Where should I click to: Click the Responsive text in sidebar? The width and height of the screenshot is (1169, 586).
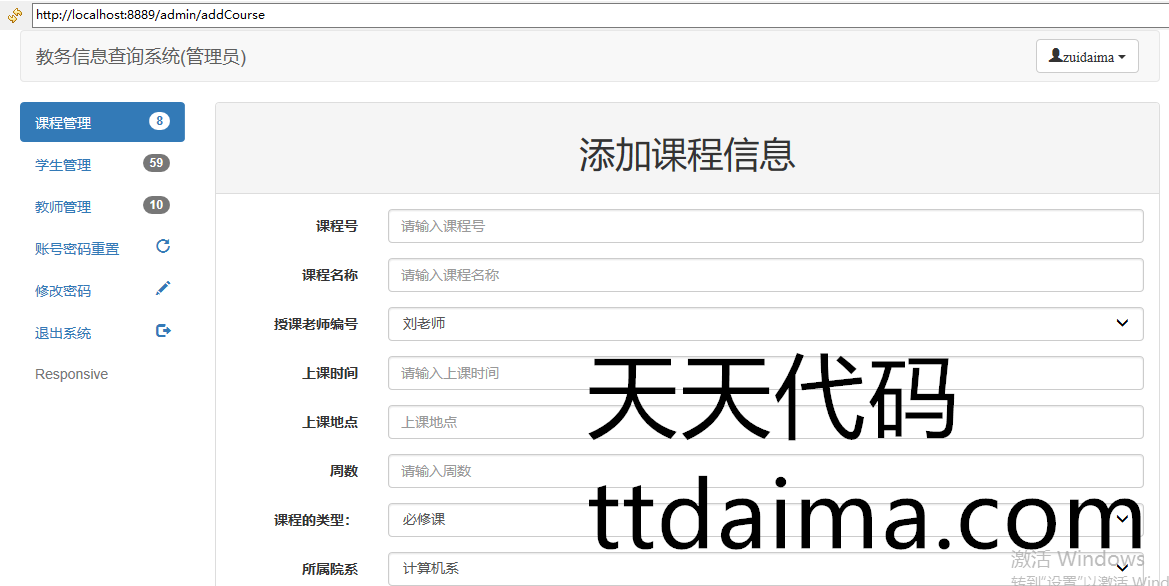pos(72,374)
